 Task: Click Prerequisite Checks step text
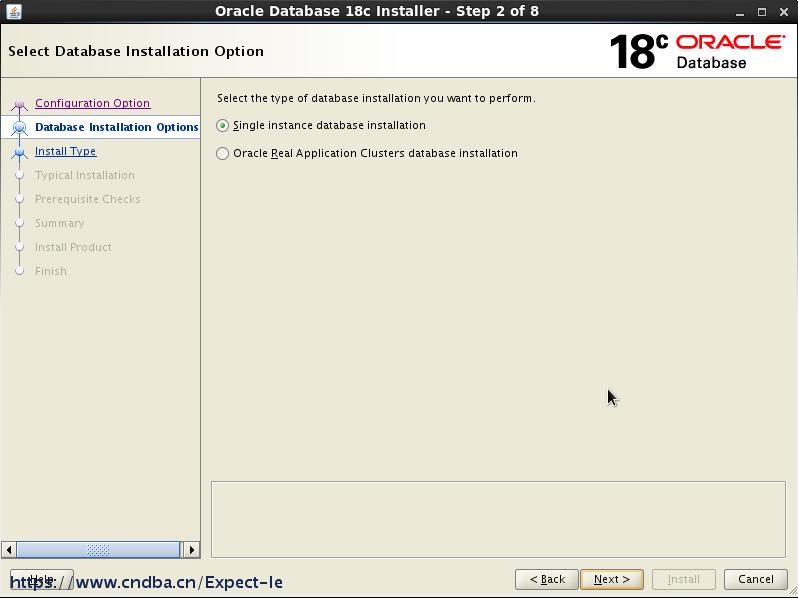tap(88, 199)
